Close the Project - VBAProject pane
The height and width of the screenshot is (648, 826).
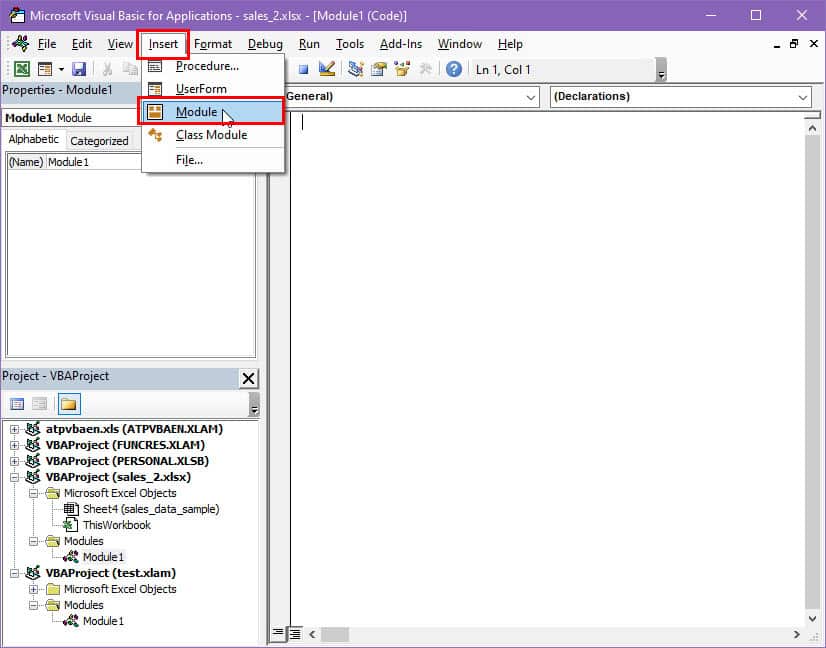coord(248,378)
